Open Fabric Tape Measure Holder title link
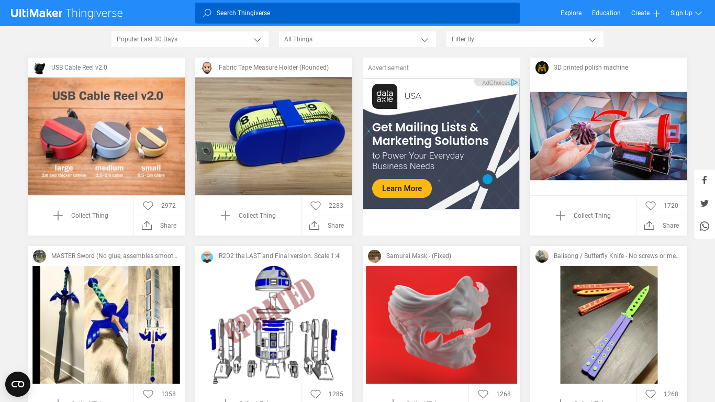The width and height of the screenshot is (715, 402). [x=273, y=67]
